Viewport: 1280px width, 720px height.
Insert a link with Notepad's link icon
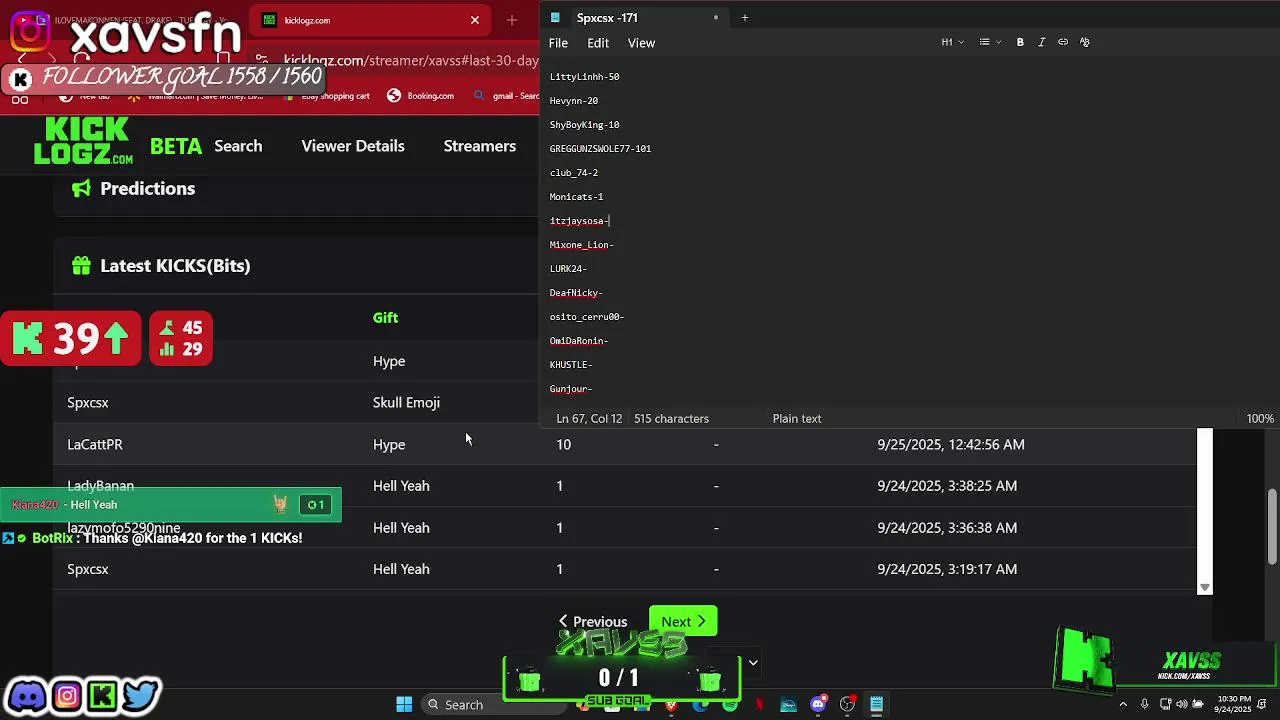[x=1063, y=42]
